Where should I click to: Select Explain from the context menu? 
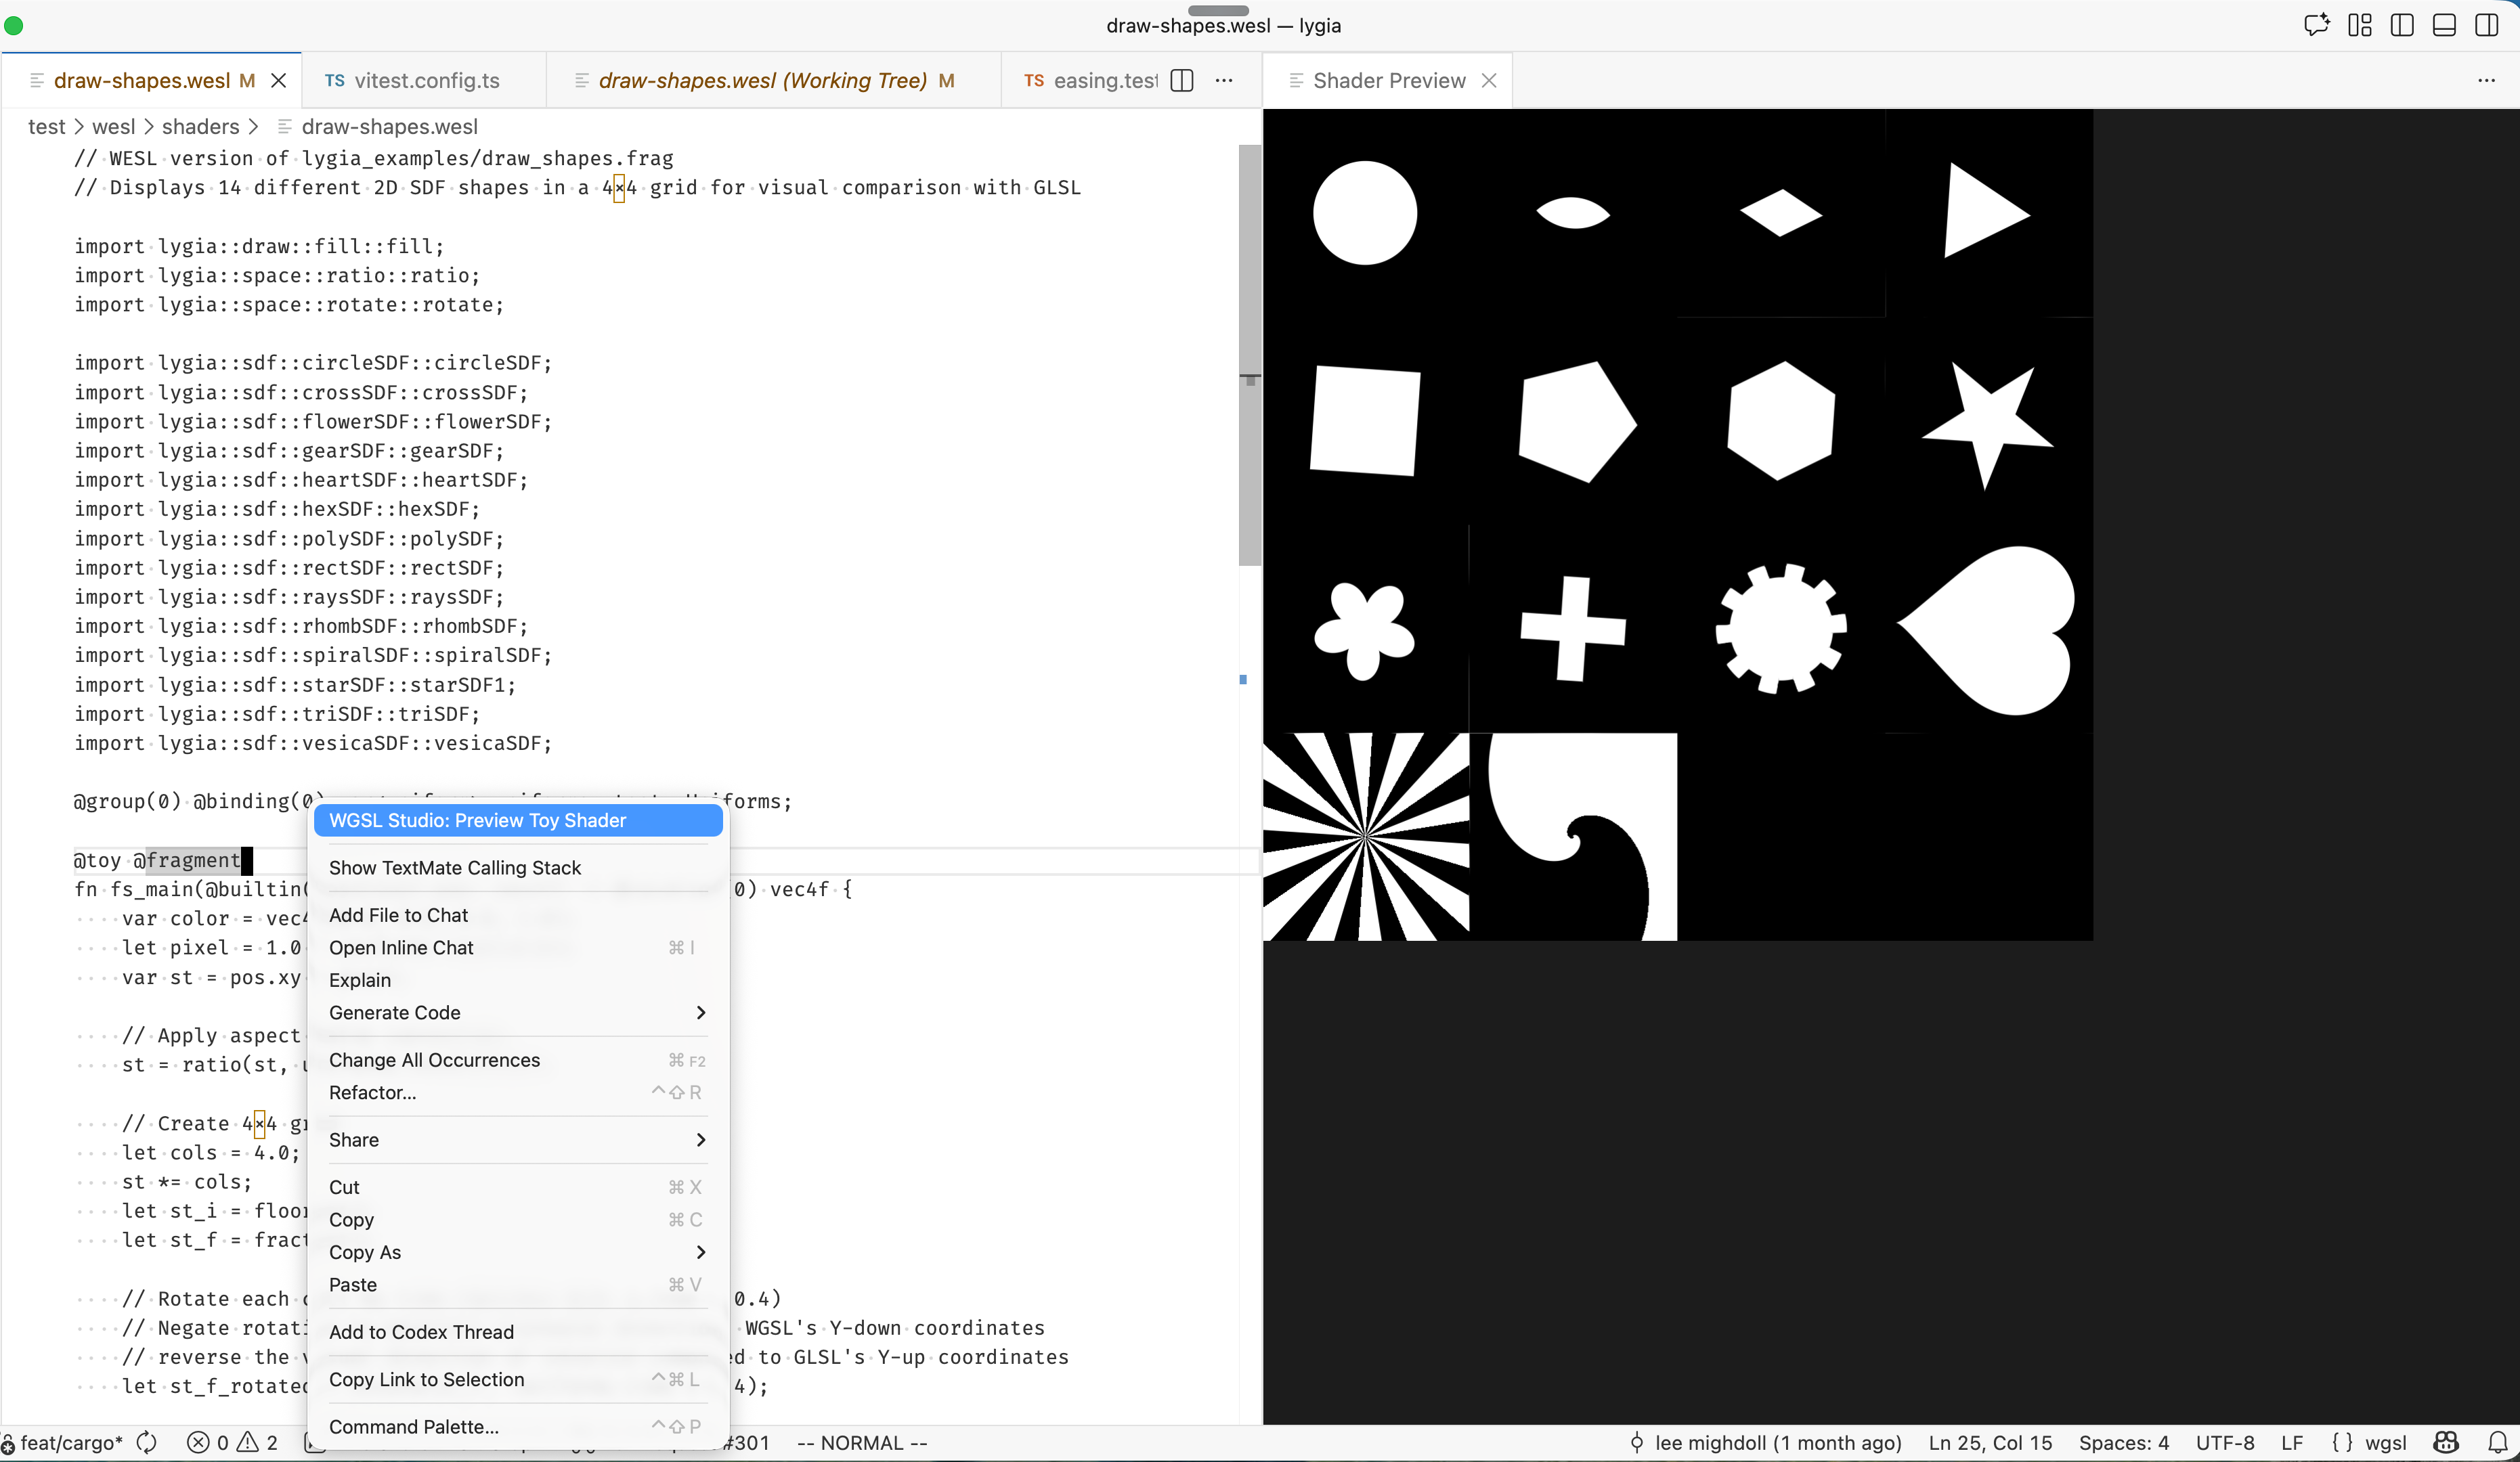(x=359, y=980)
